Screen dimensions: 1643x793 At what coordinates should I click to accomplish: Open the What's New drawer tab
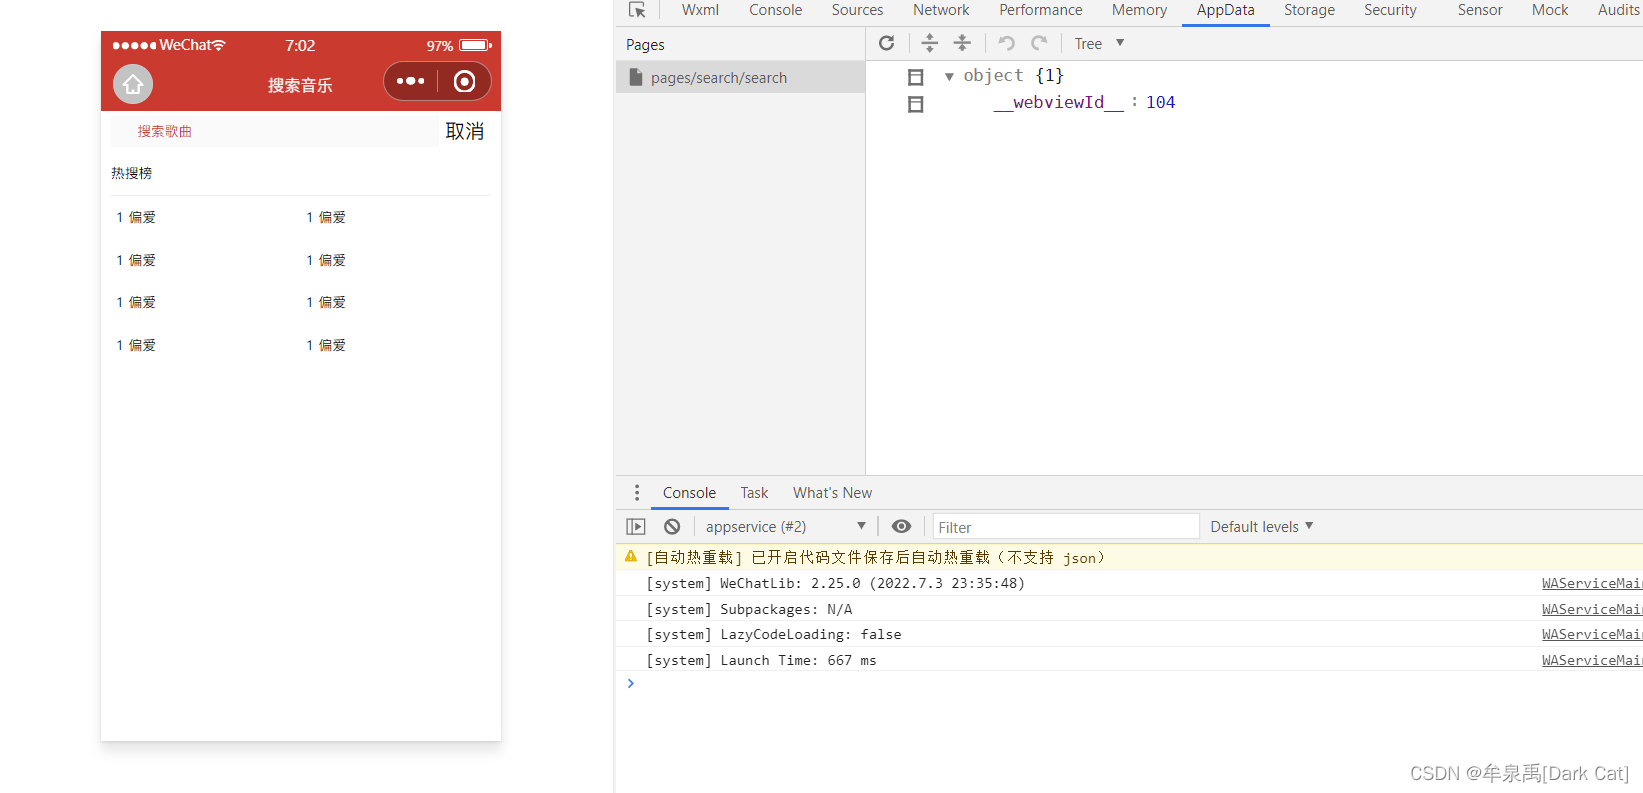click(x=832, y=493)
